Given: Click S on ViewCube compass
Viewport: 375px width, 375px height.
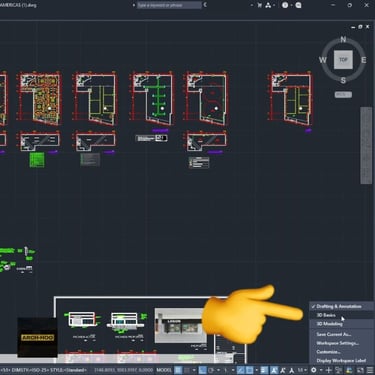Looking at the screenshot, I should [x=343, y=80].
